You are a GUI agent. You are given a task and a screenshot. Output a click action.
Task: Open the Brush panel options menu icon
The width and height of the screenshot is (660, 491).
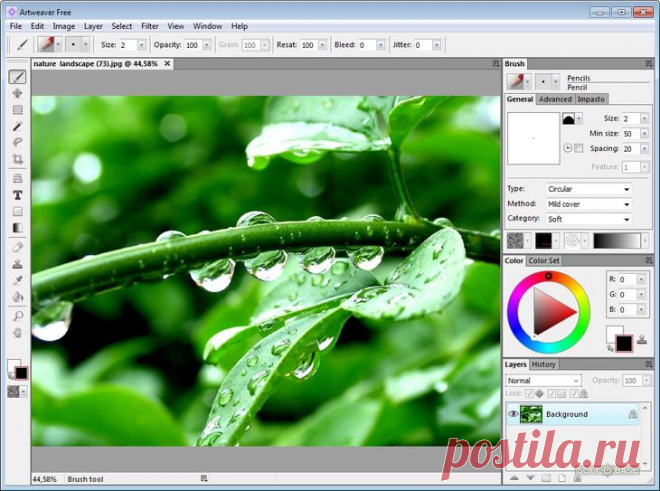tap(649, 64)
